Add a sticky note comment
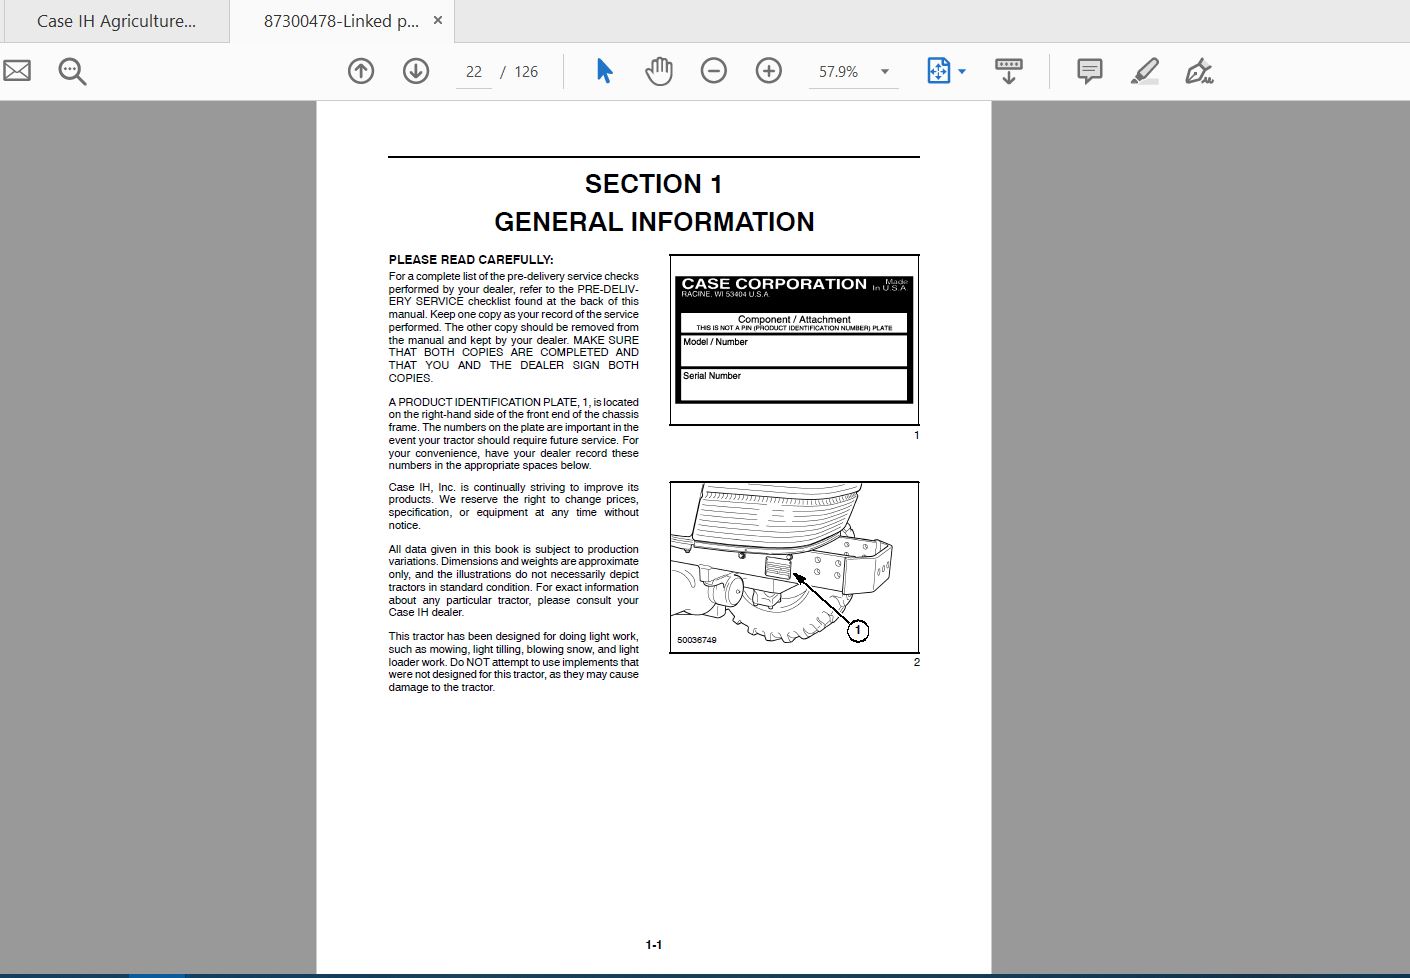 tap(1090, 71)
